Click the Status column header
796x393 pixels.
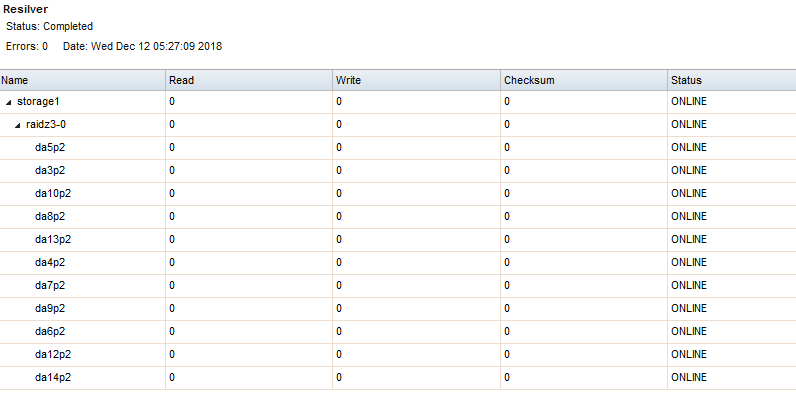pos(732,80)
